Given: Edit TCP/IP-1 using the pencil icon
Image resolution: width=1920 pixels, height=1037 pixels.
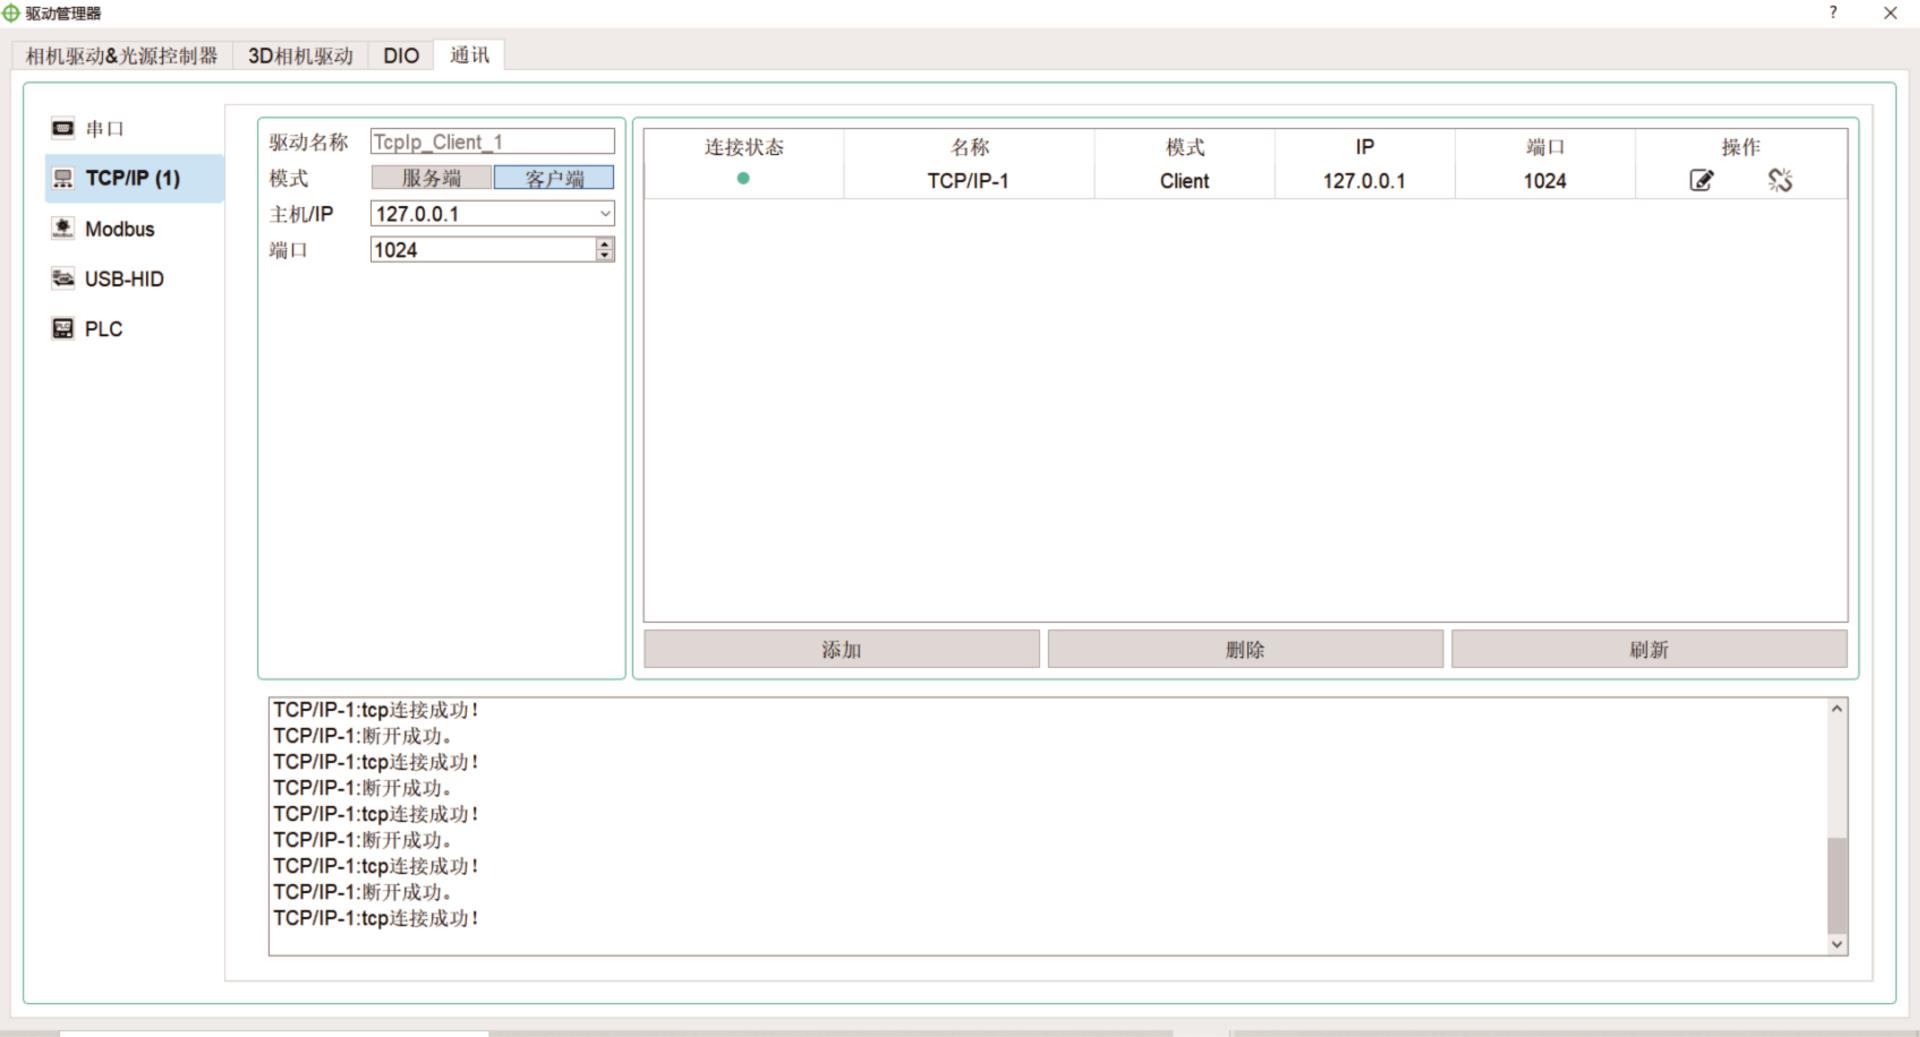Looking at the screenshot, I should [x=1700, y=180].
